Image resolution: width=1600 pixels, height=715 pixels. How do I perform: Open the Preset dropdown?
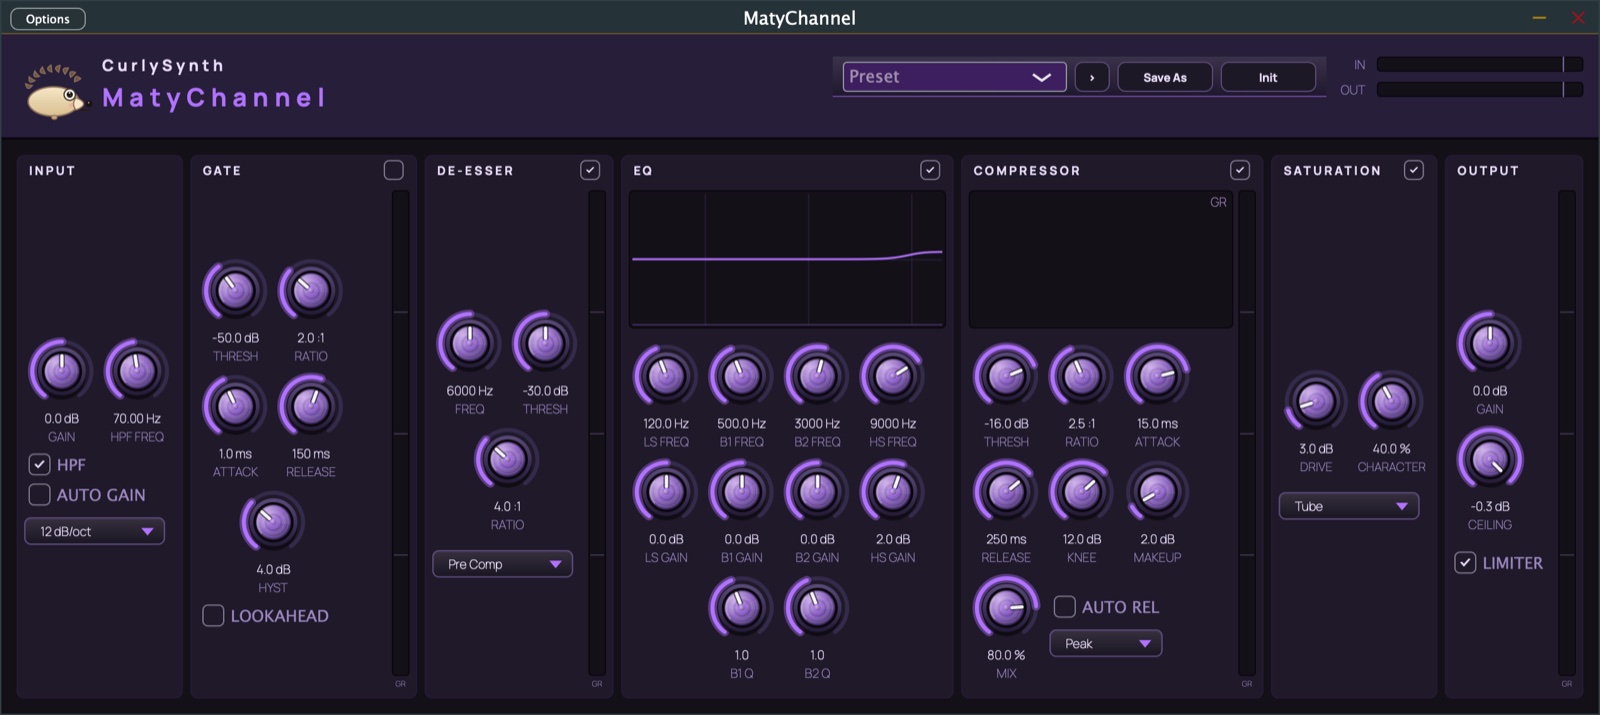coord(954,77)
